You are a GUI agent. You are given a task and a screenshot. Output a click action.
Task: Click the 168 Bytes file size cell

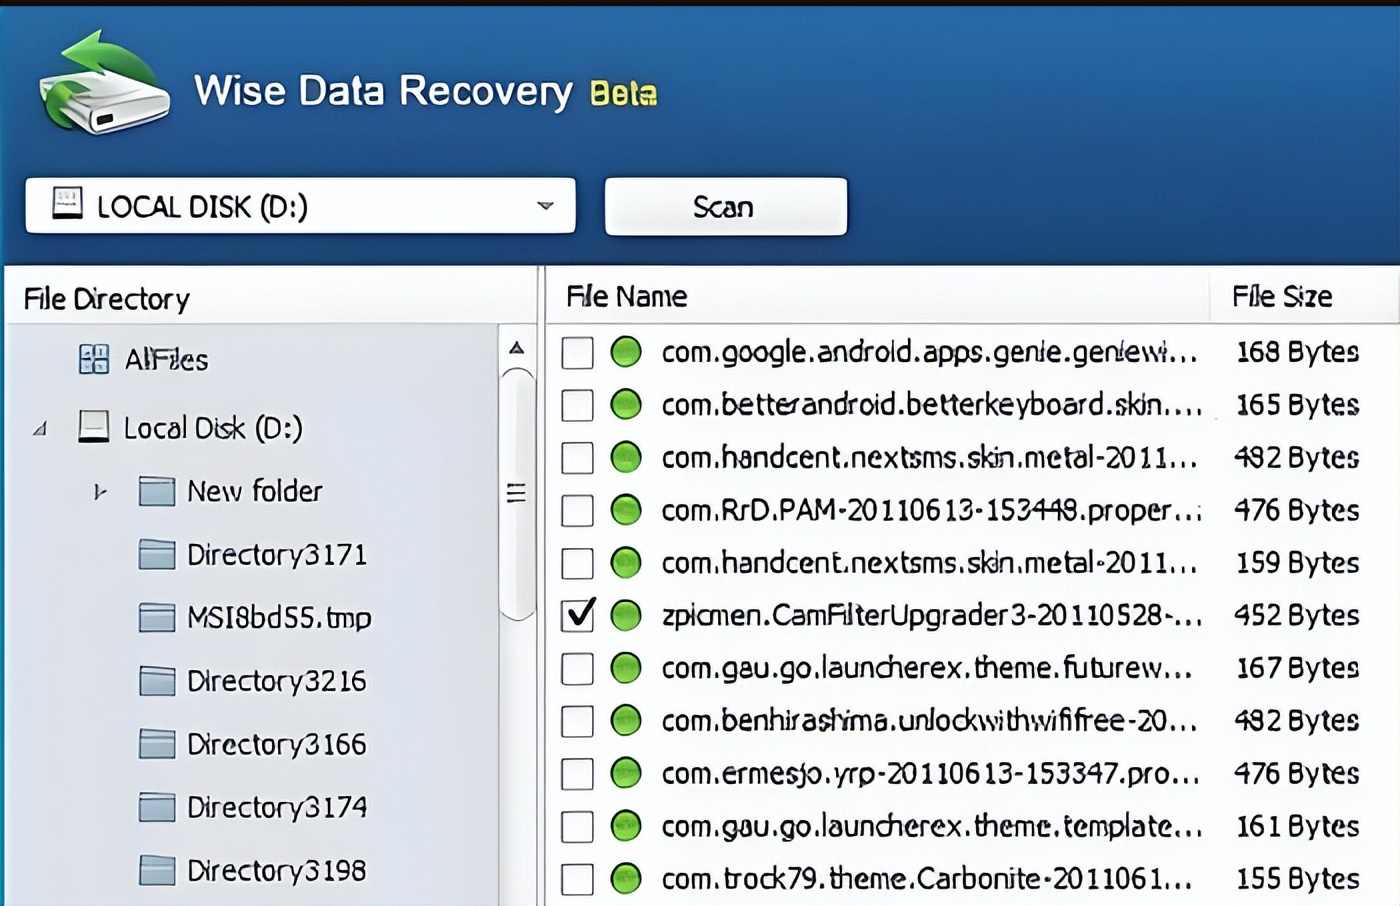pos(1298,352)
